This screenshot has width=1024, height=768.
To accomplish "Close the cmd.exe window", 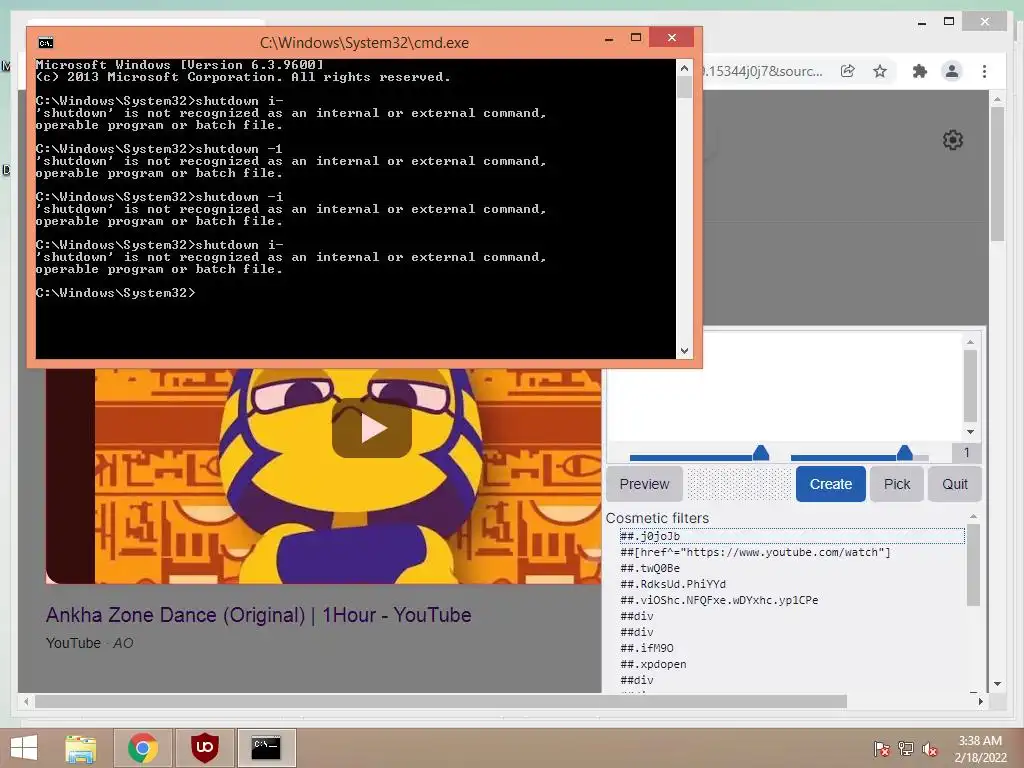I will pos(671,37).
